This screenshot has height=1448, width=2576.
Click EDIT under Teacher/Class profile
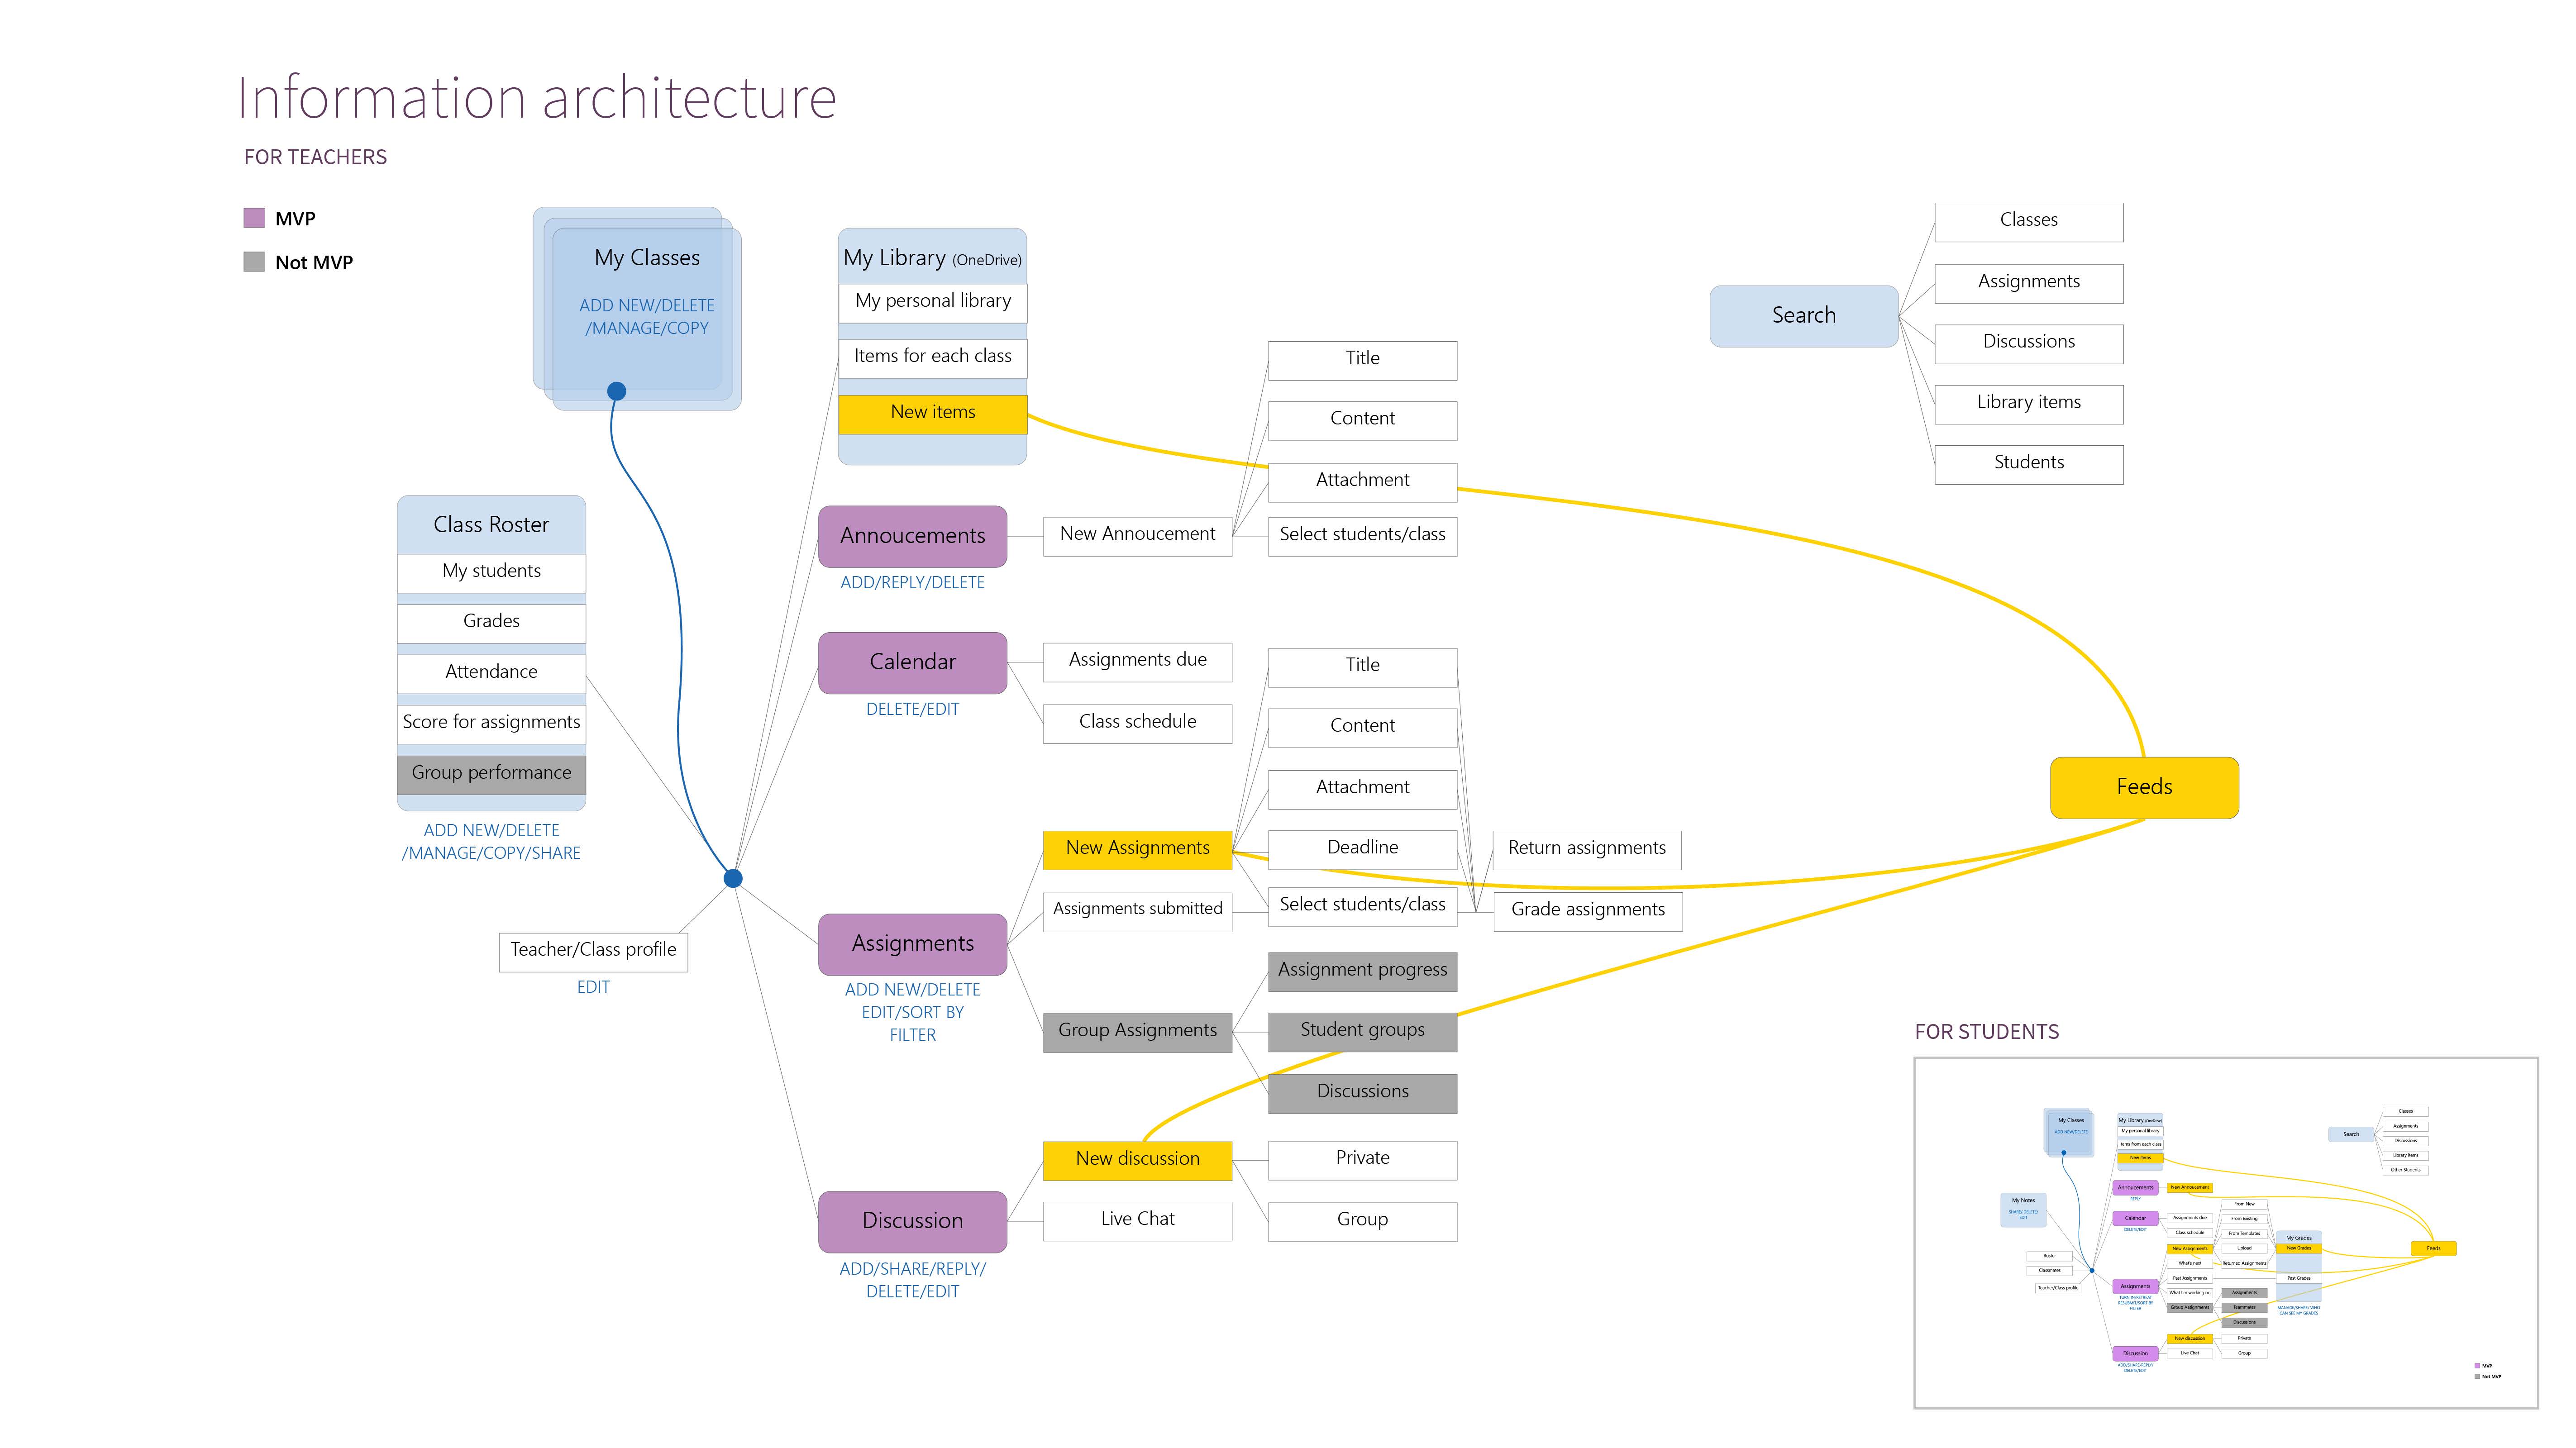[593, 987]
